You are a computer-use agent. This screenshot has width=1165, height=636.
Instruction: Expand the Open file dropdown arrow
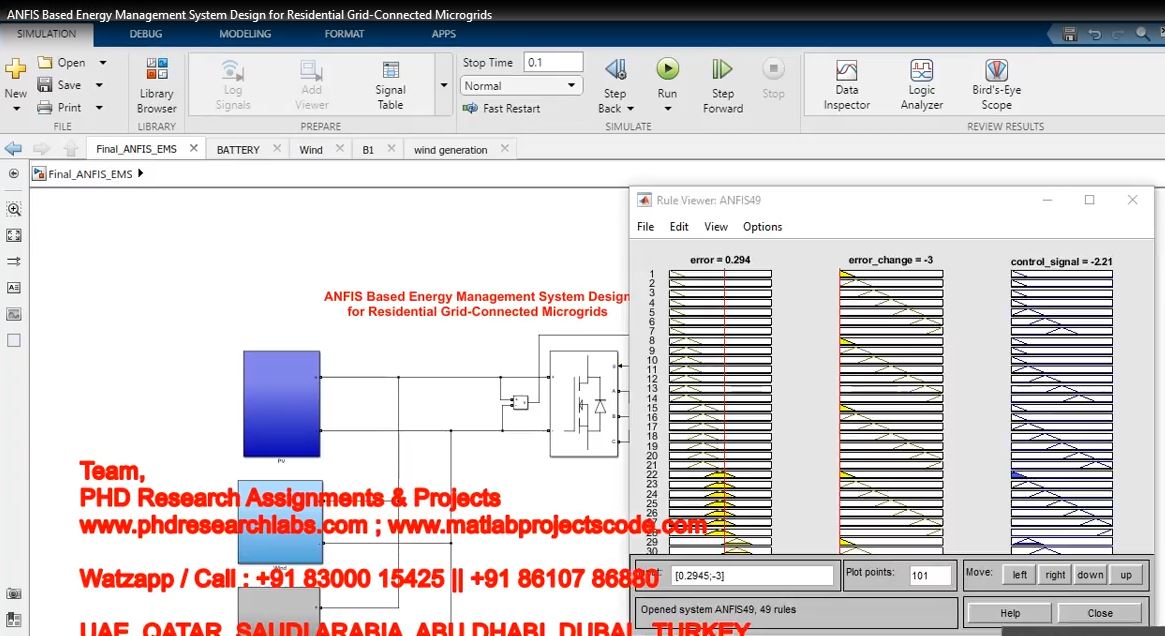[x=102, y=63]
